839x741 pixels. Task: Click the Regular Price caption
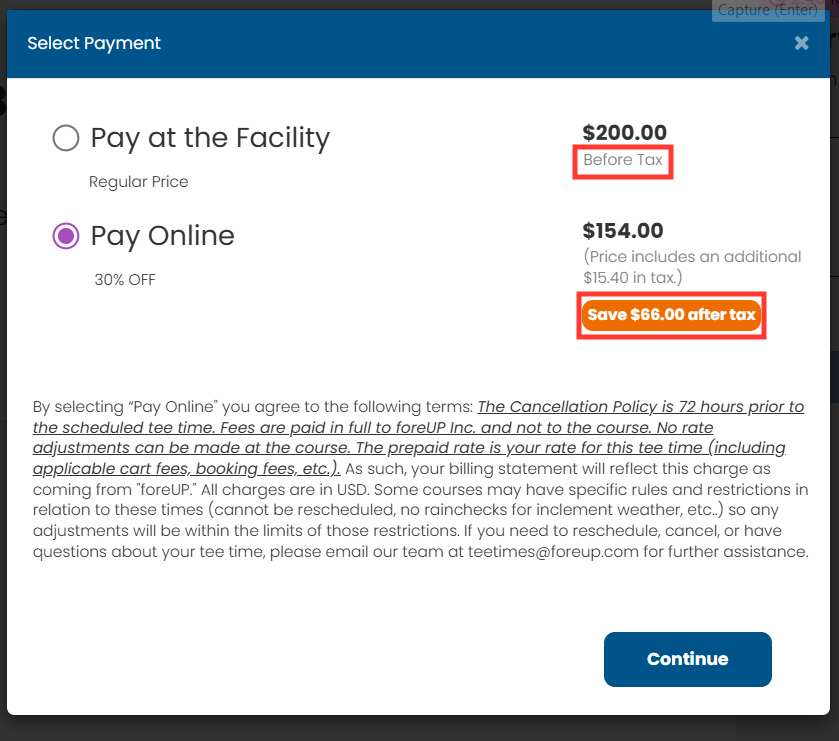tap(139, 182)
